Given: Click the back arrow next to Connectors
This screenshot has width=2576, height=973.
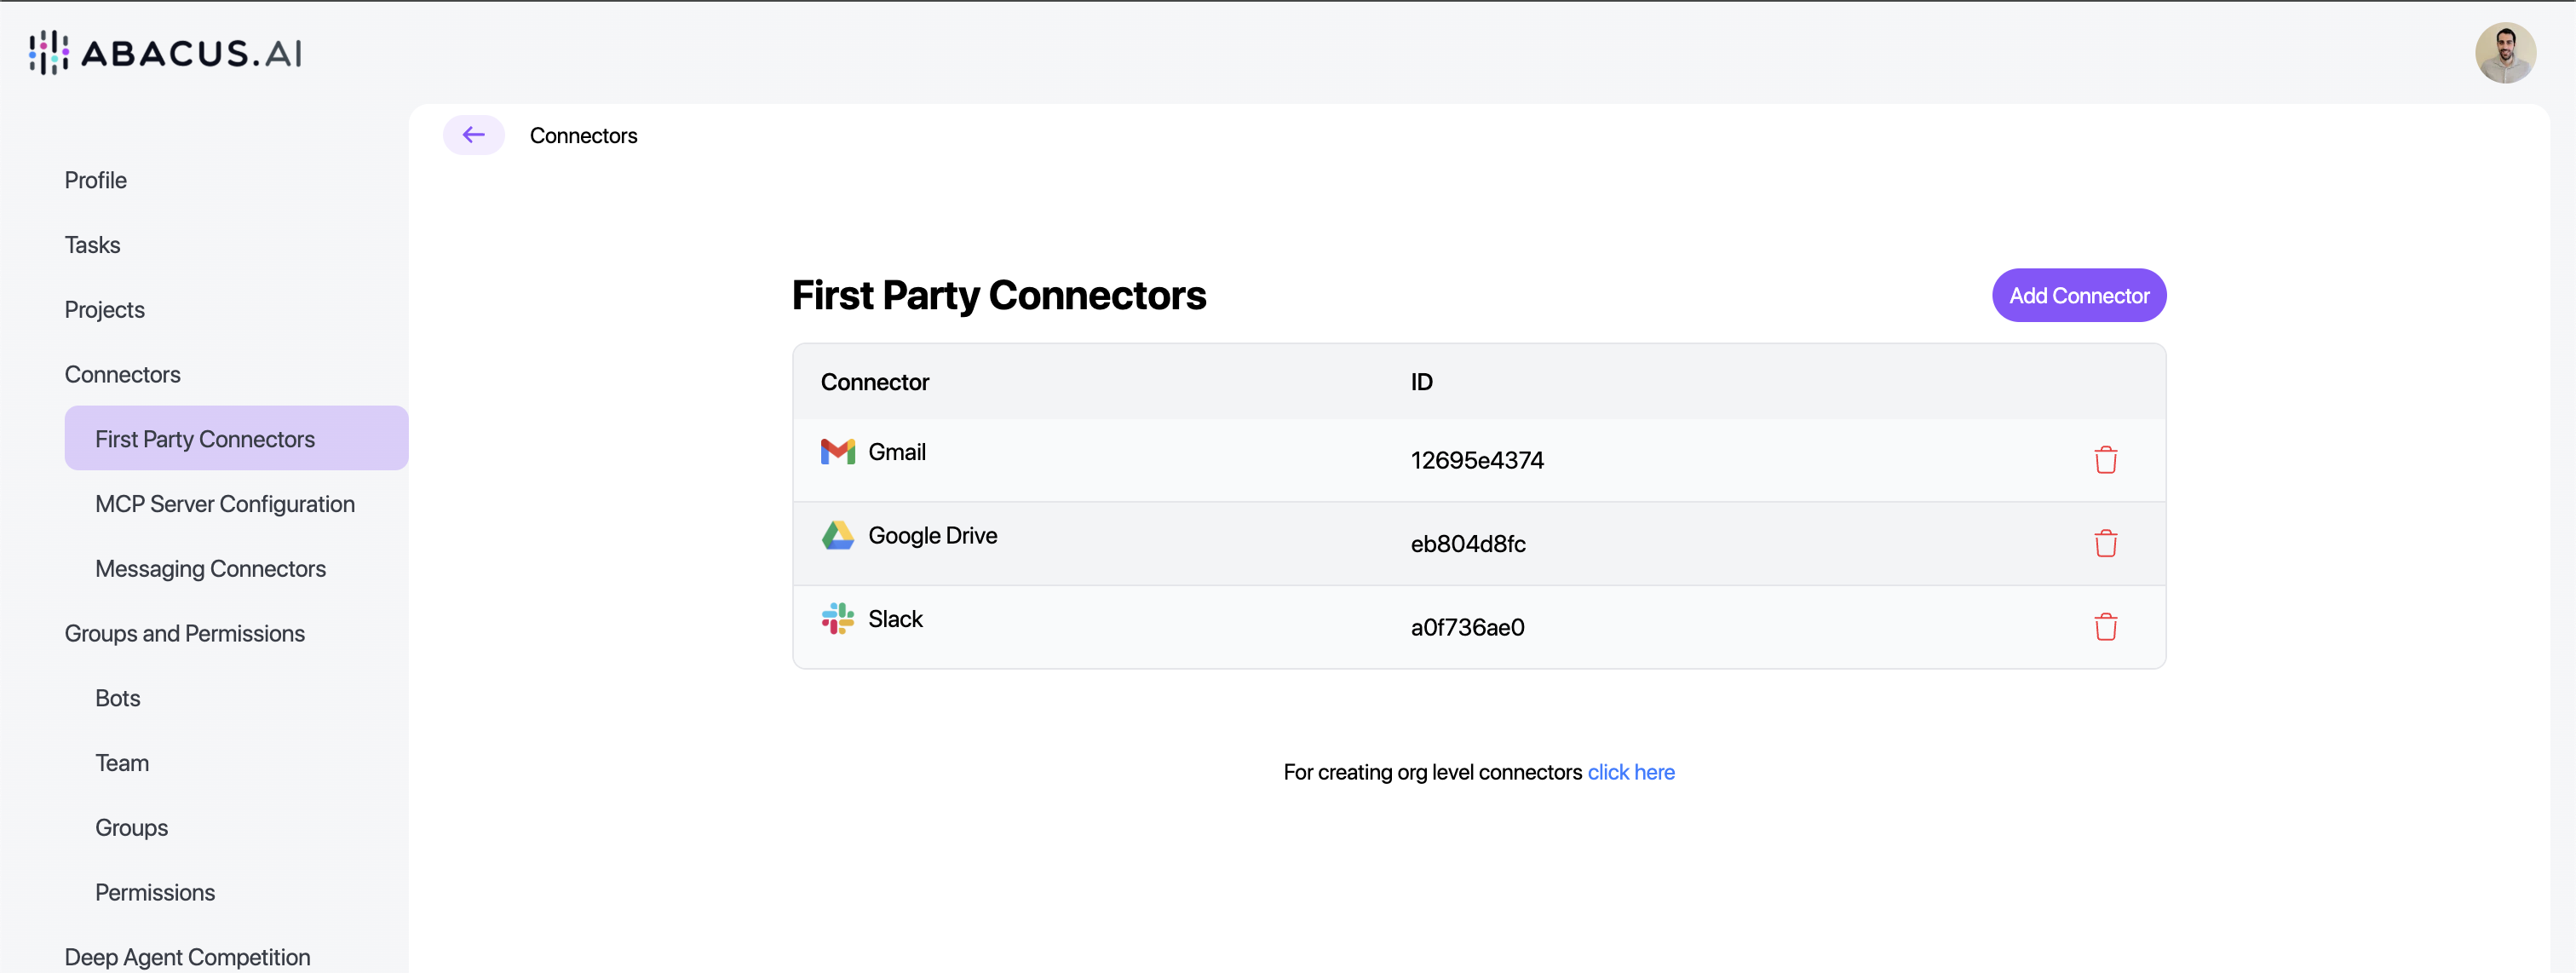Looking at the screenshot, I should (x=473, y=135).
